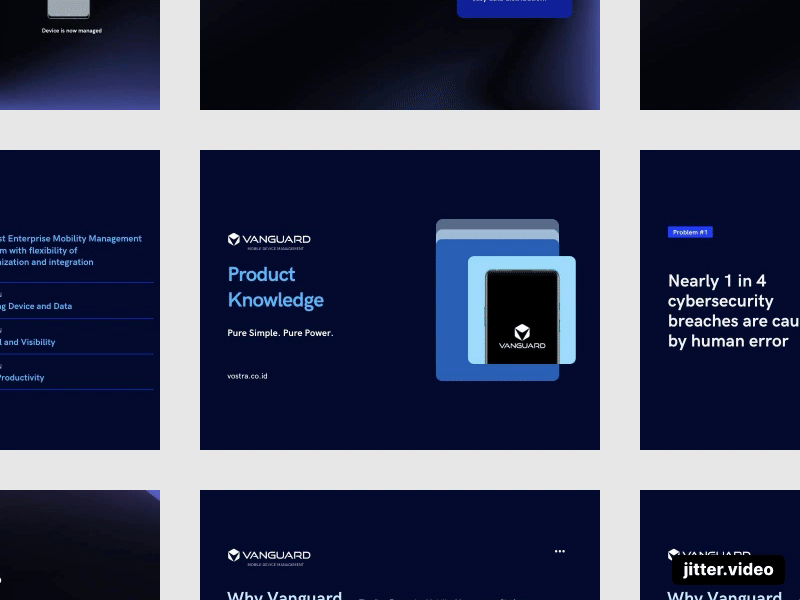Screen dimensions: 800x600
Task: Switch to the 'Why Vanguard' slide
Action: pos(400,545)
